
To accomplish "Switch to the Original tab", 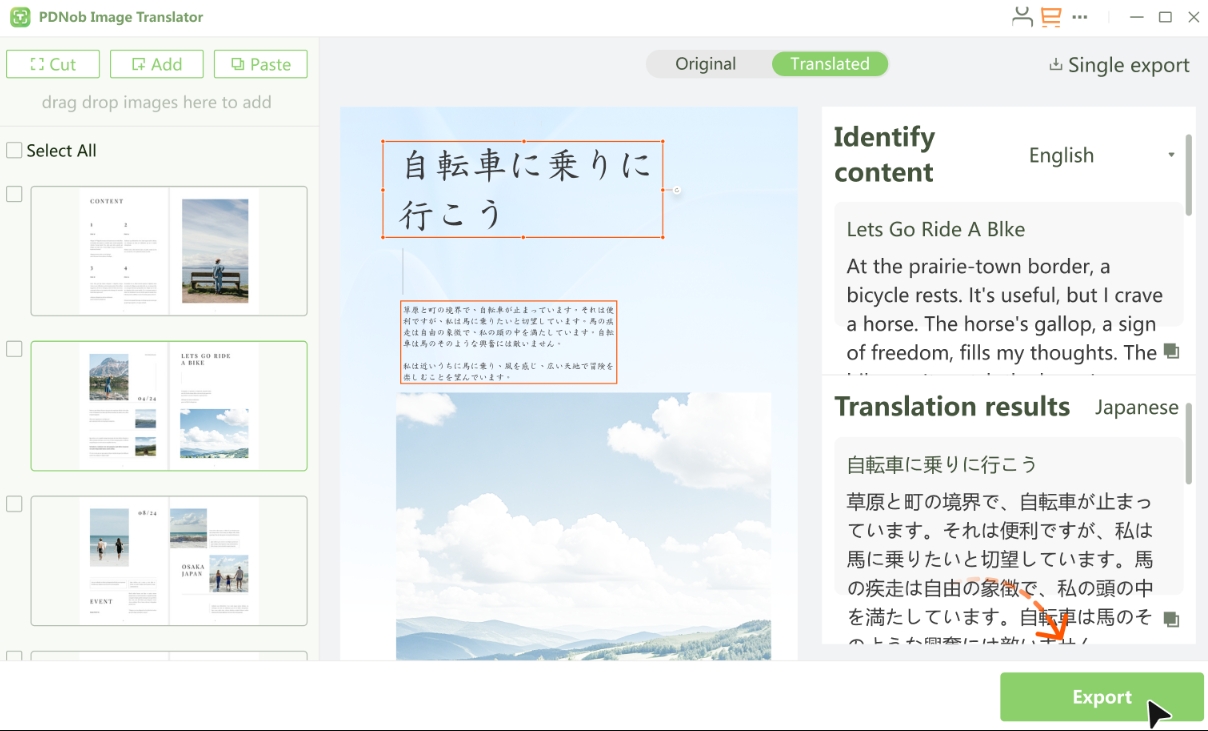I will click(707, 63).
